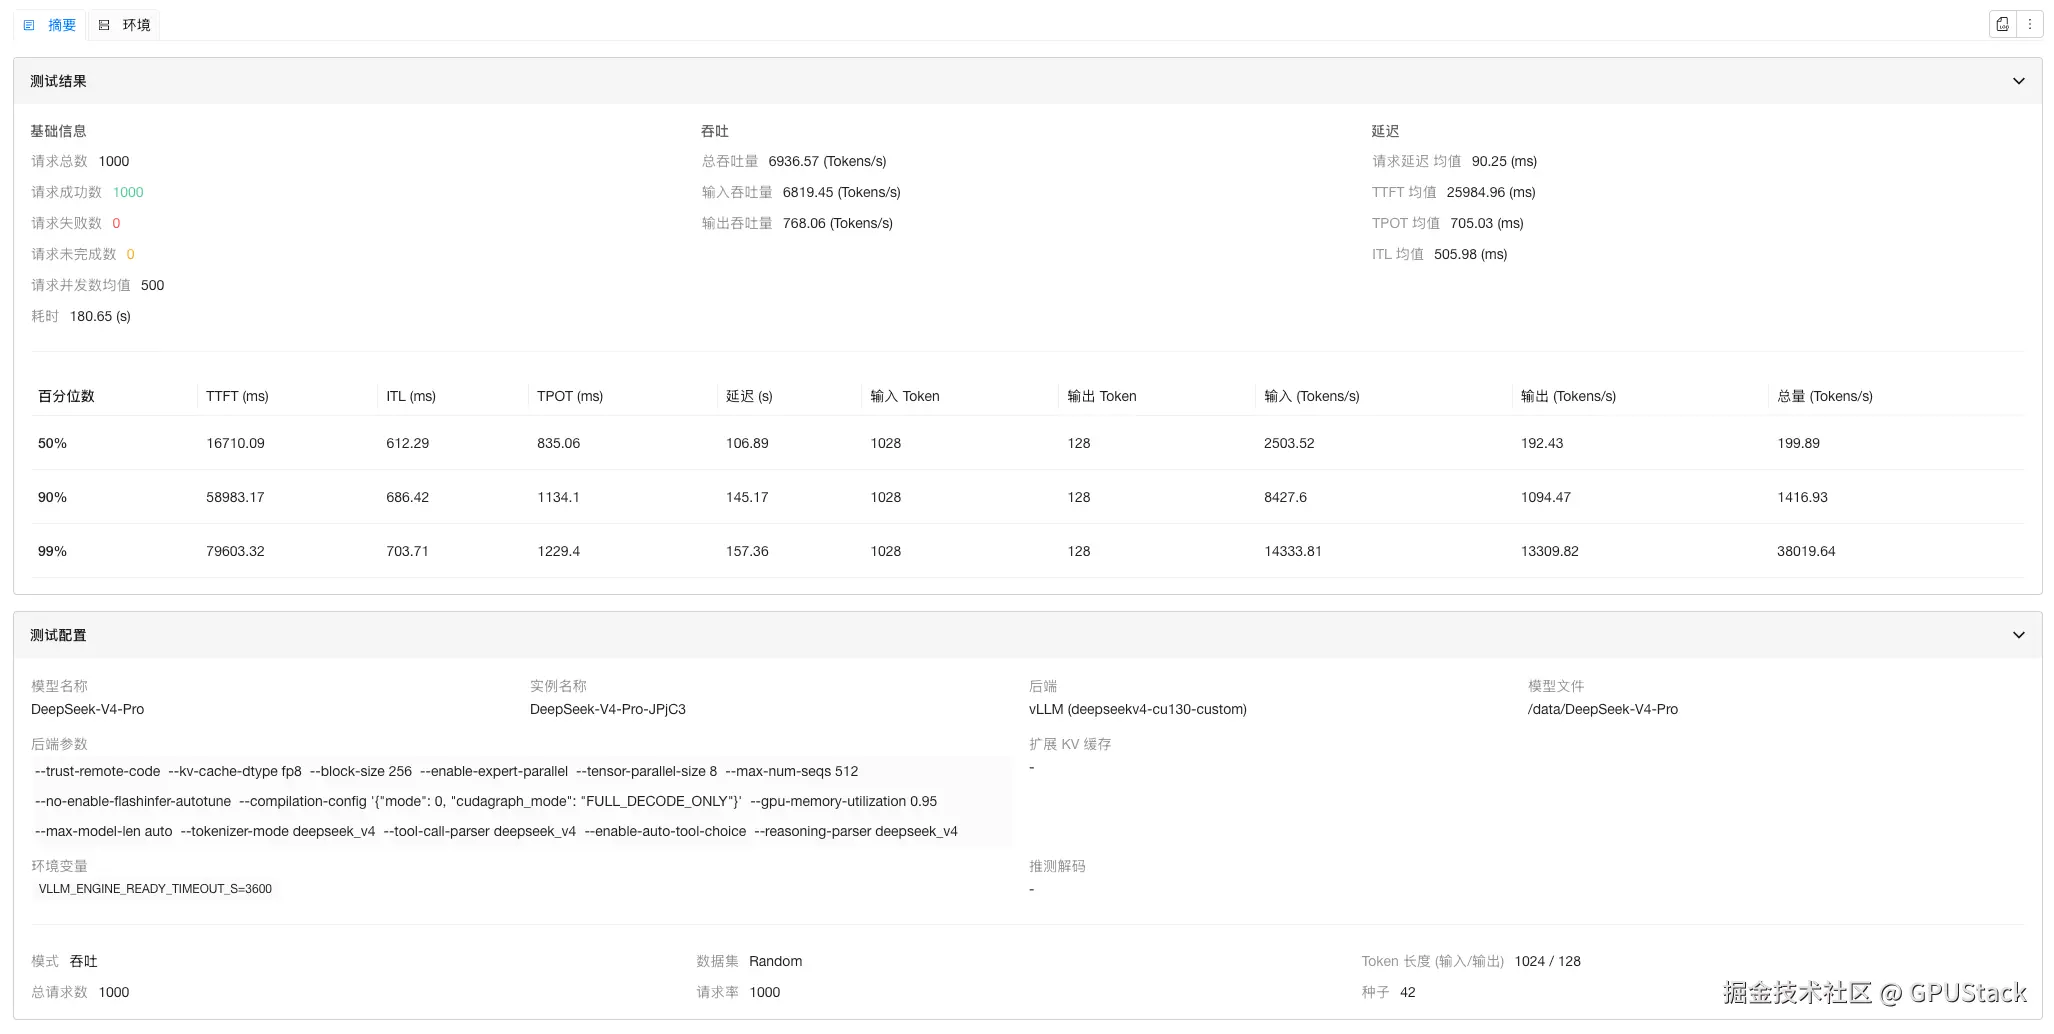The image size is (2054, 1034).
Task: Click the 测试结果 panel header title
Action: tap(58, 81)
